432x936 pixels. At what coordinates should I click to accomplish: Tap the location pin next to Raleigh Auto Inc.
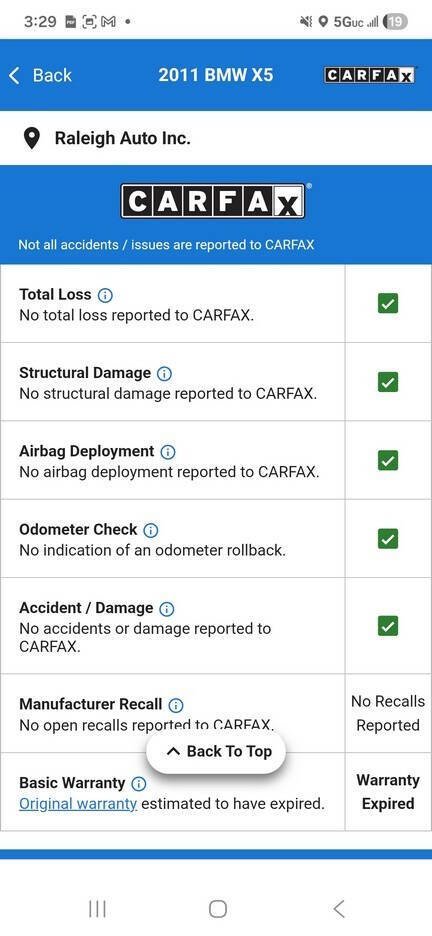pos(32,139)
